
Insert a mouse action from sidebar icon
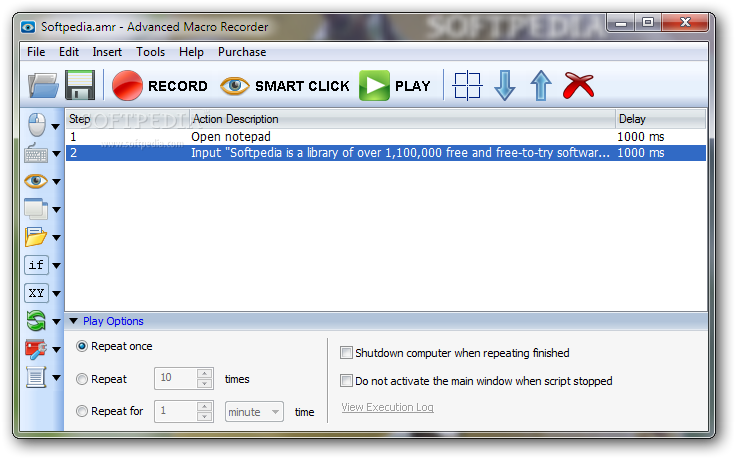pyautogui.click(x=37, y=125)
